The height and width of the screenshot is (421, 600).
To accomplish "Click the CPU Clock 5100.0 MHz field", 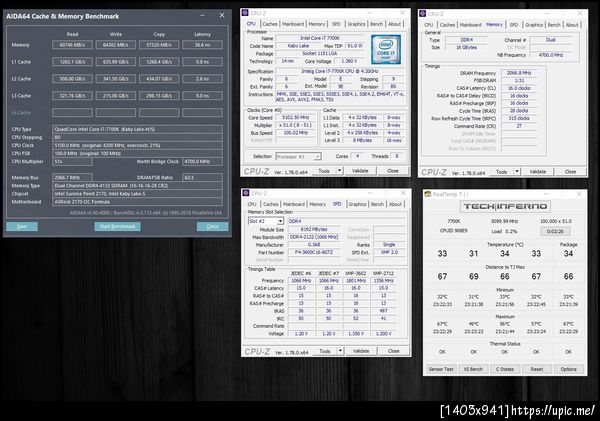I will click(137, 145).
